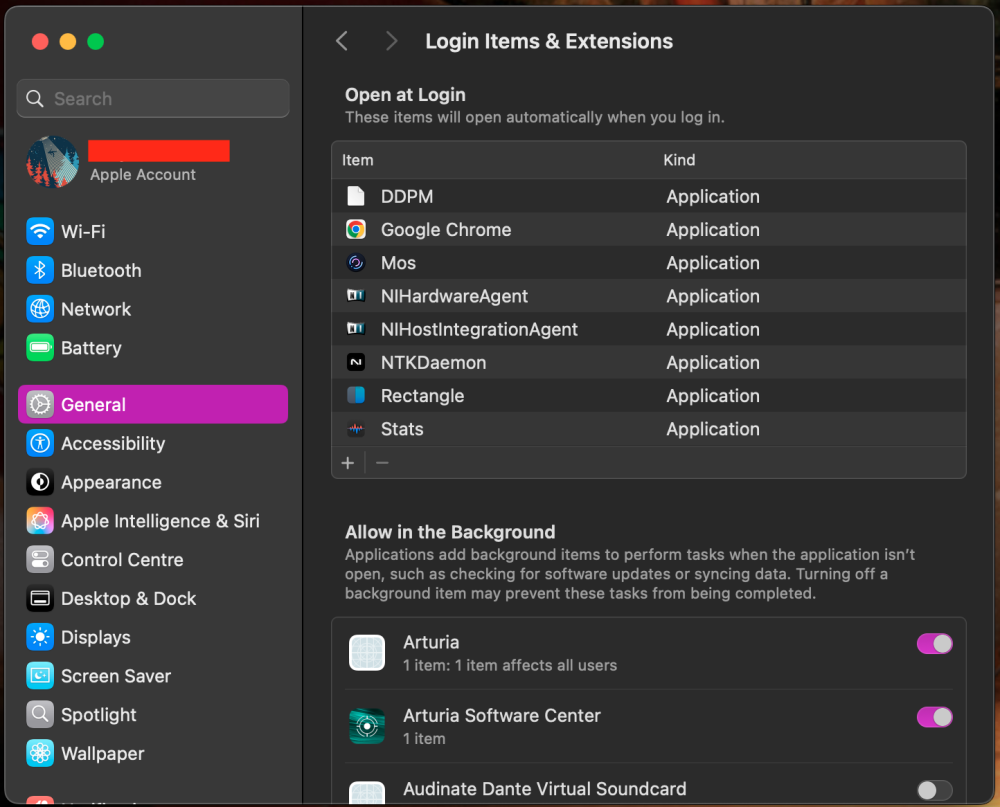Screen dimensions: 1000x807
Task: Select the NTKDaemon row text
Action: coord(433,362)
